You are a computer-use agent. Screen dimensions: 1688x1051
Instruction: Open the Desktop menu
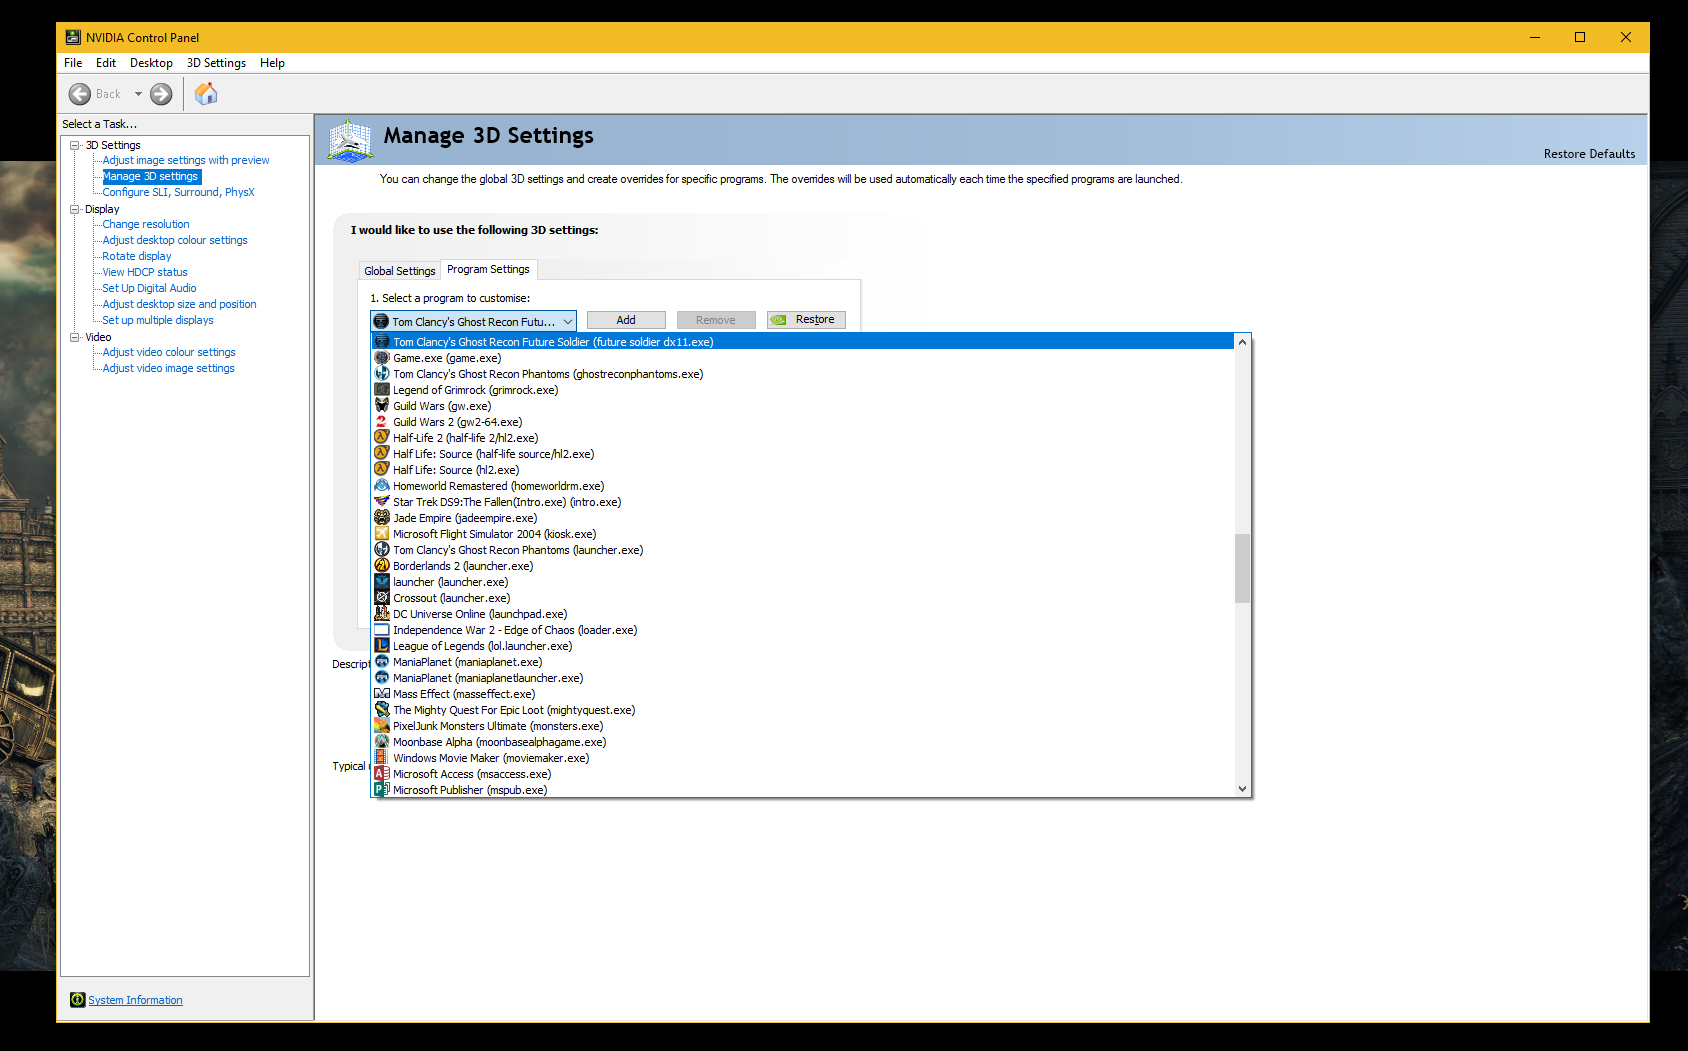click(x=151, y=63)
